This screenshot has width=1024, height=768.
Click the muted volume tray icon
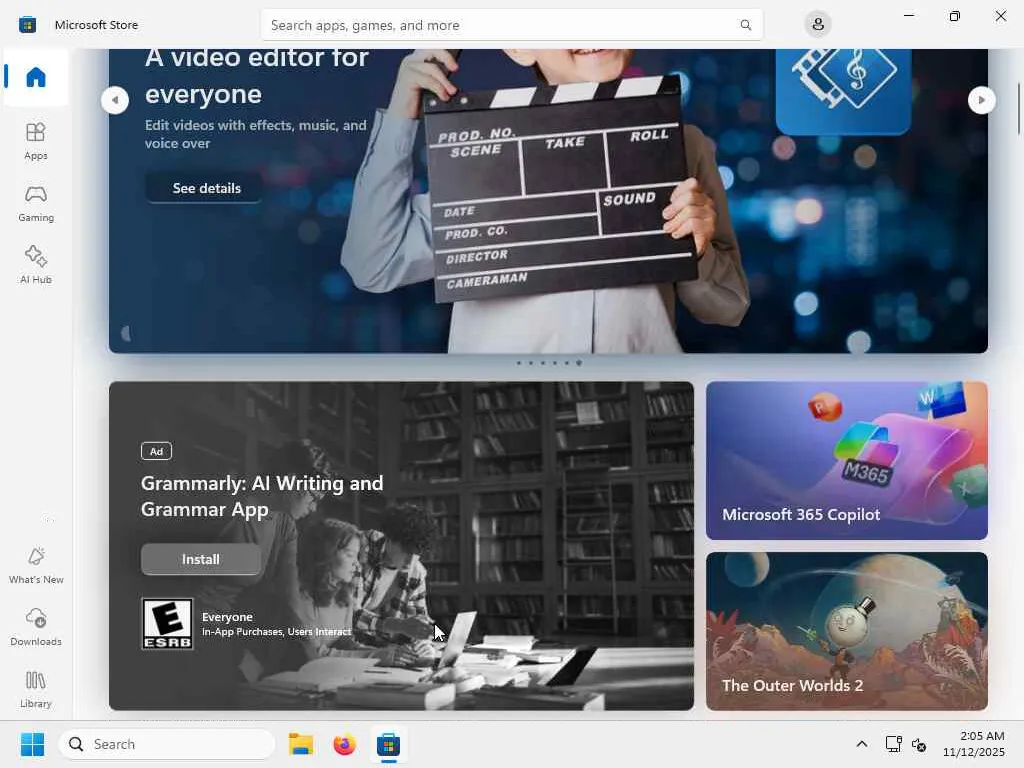point(919,744)
